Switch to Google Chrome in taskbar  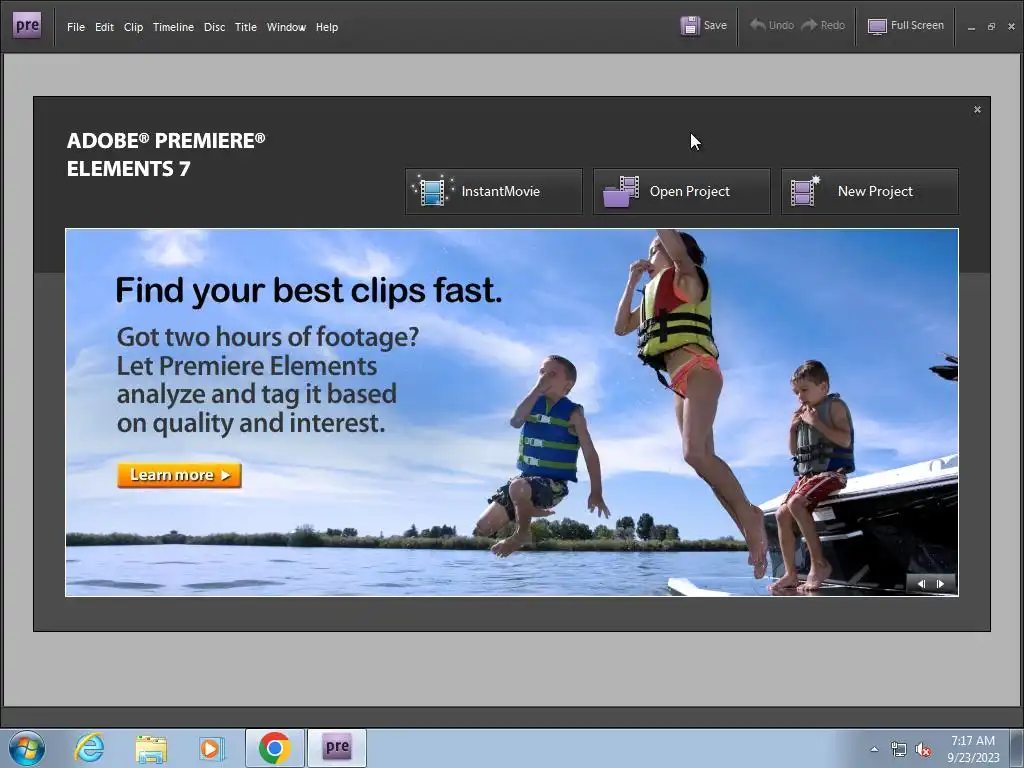[x=275, y=748]
